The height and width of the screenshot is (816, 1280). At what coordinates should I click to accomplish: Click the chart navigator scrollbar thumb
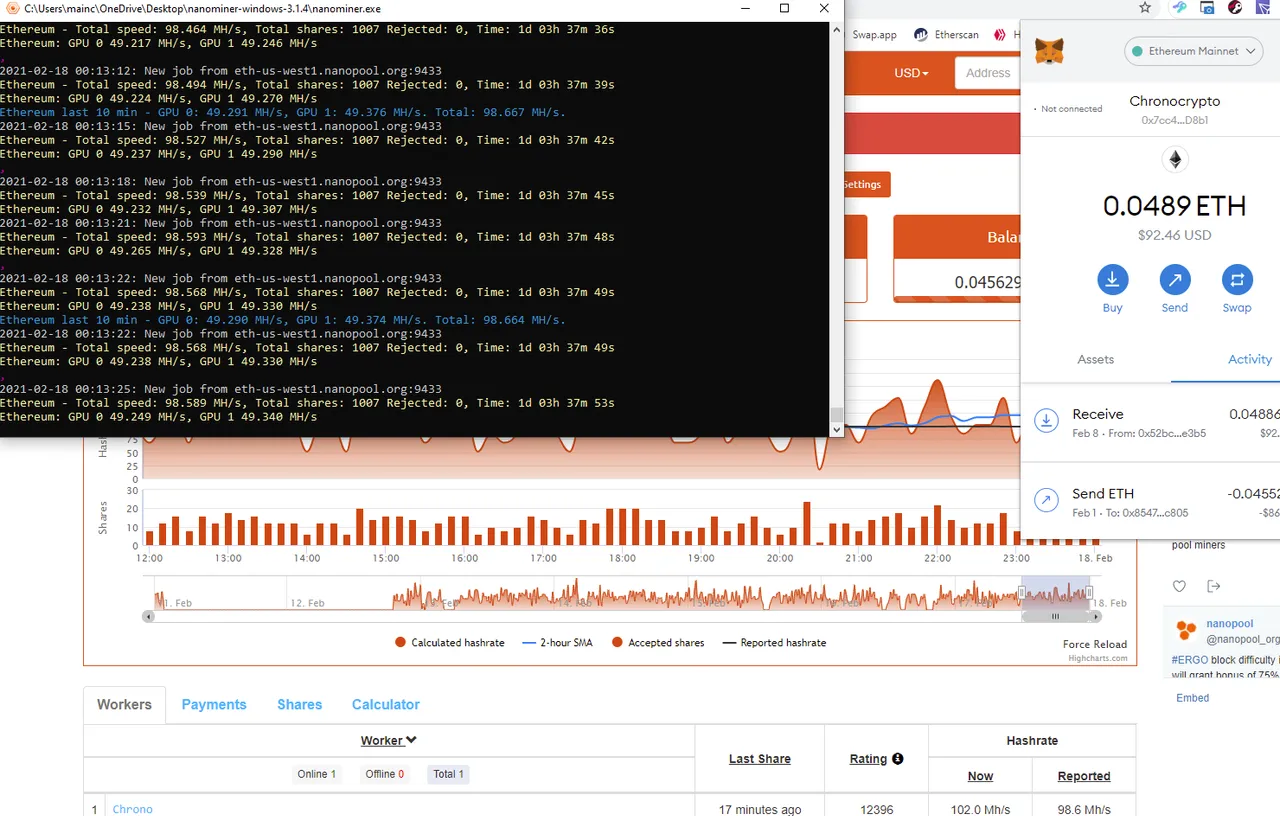click(x=1054, y=617)
